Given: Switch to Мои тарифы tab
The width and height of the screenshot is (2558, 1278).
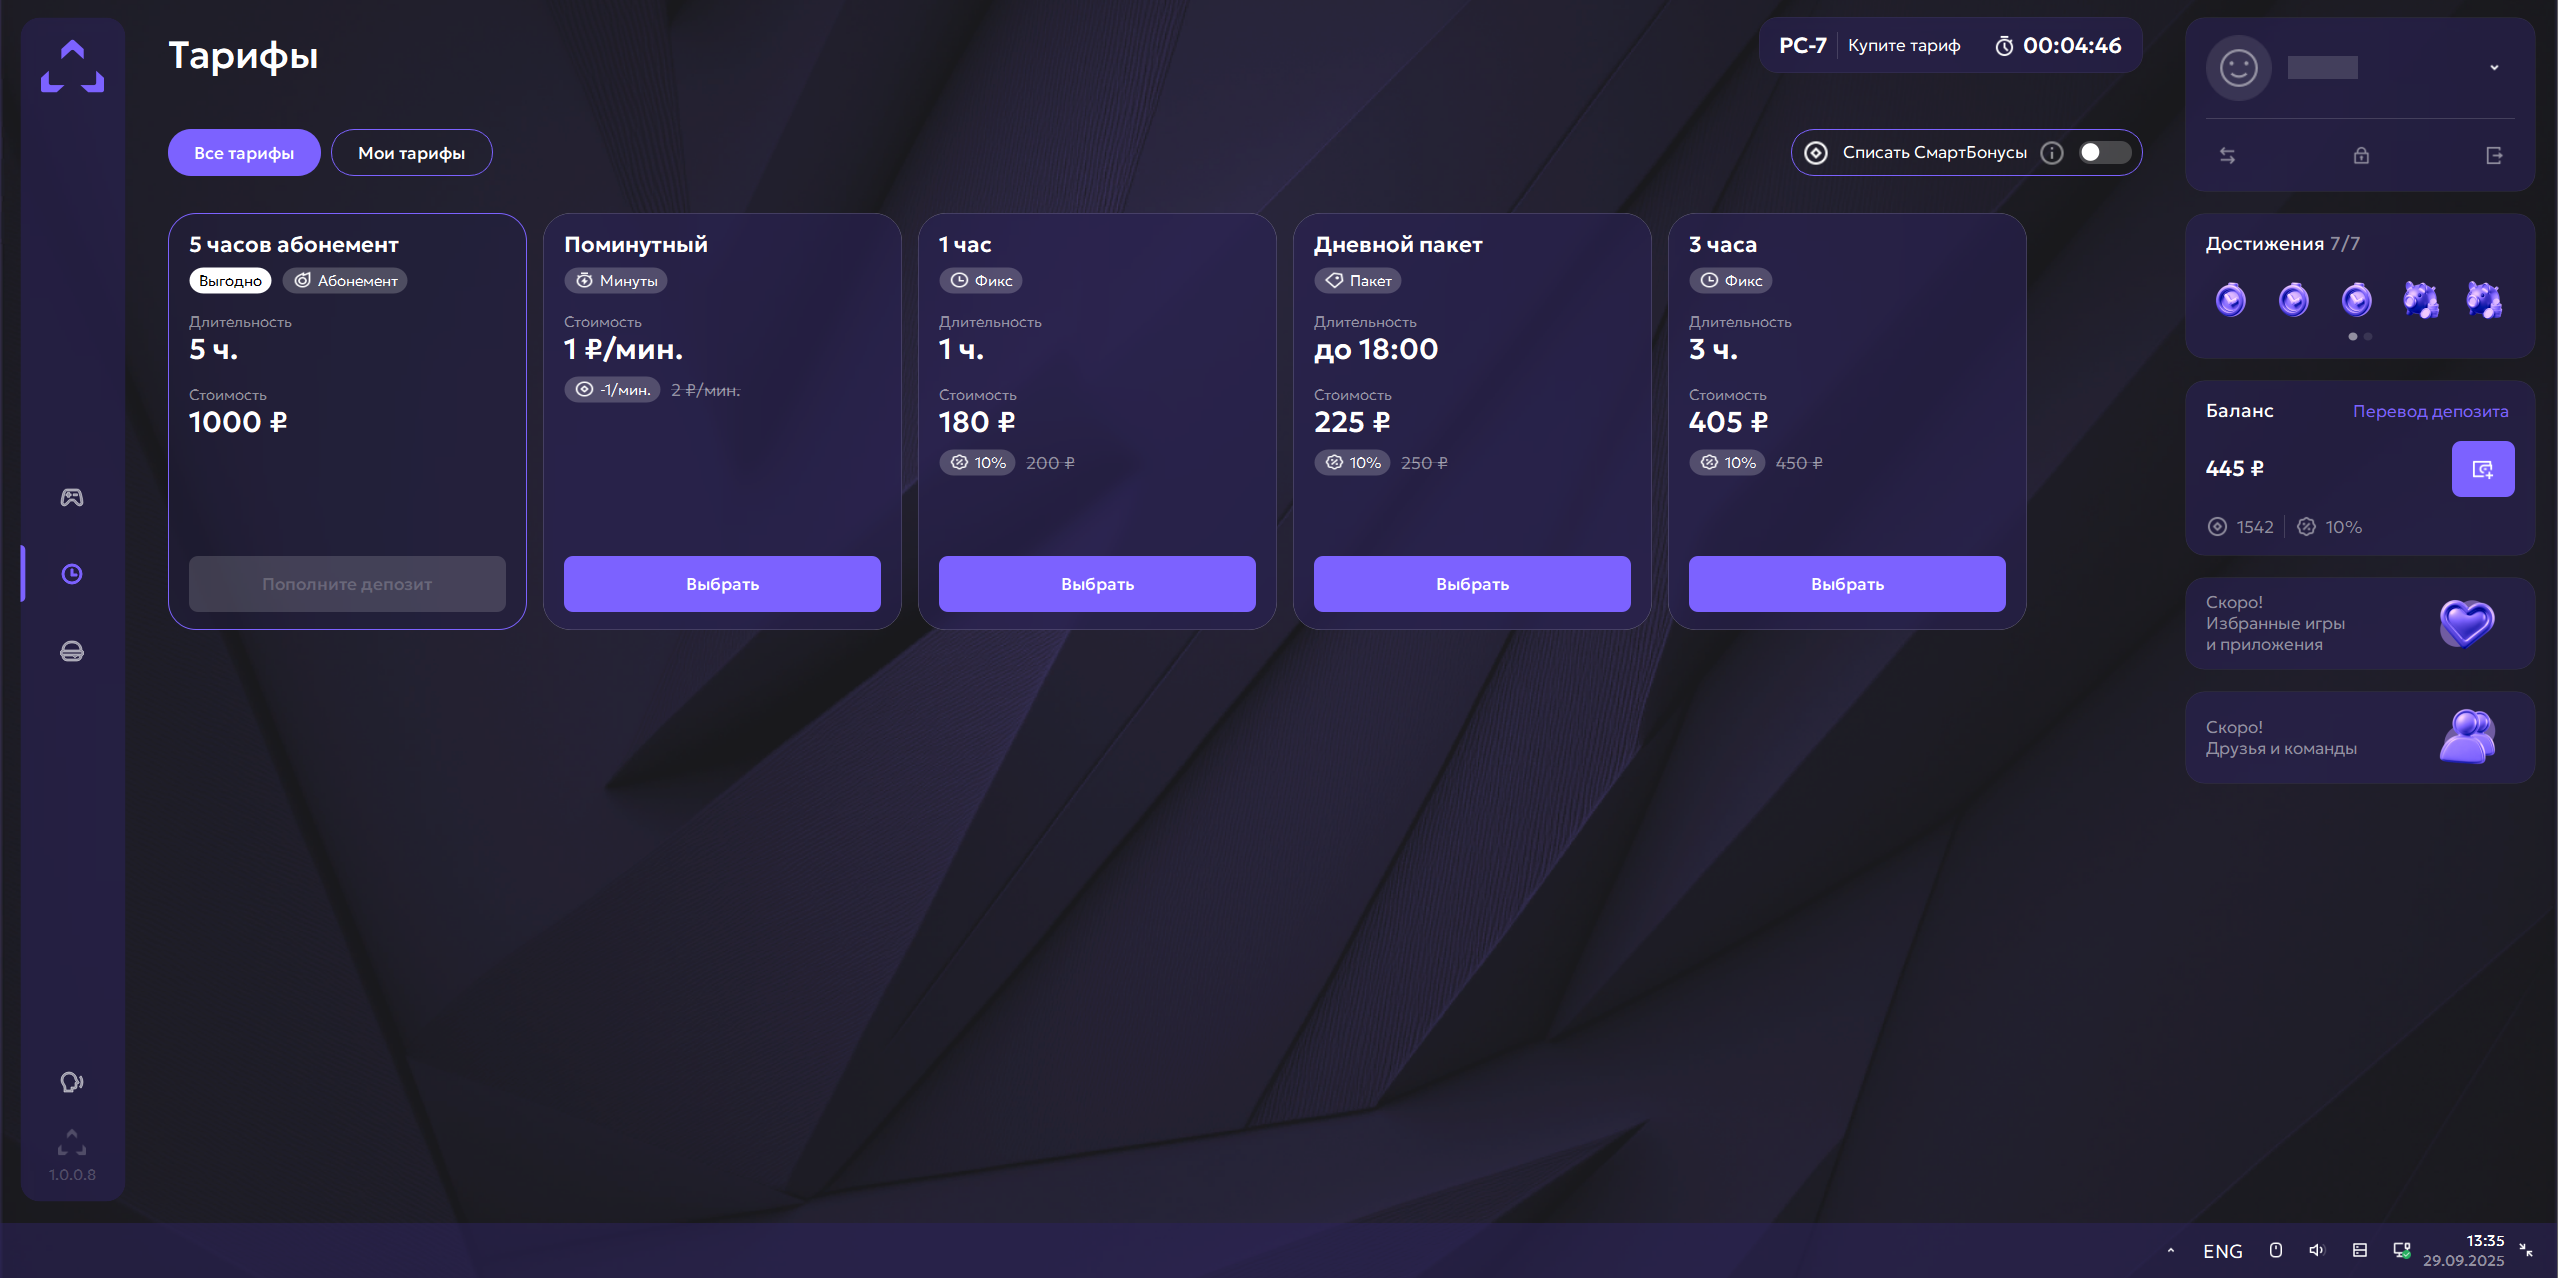Looking at the screenshot, I should pos(412,153).
